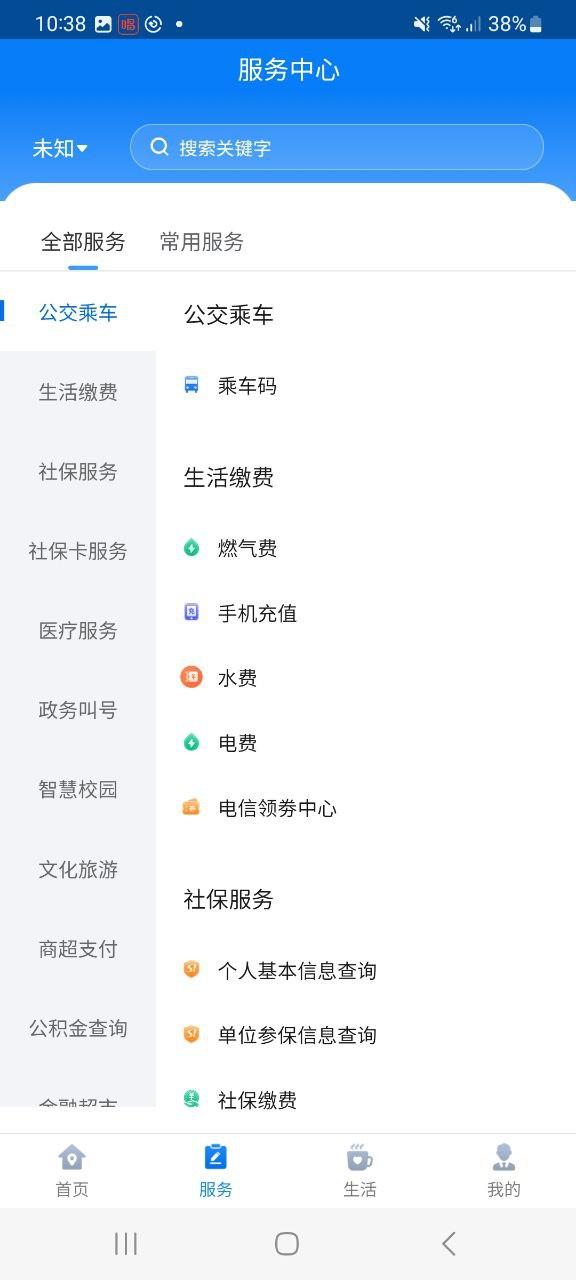
Task: Open the 社保缴费 payment icon
Action: click(193, 1099)
